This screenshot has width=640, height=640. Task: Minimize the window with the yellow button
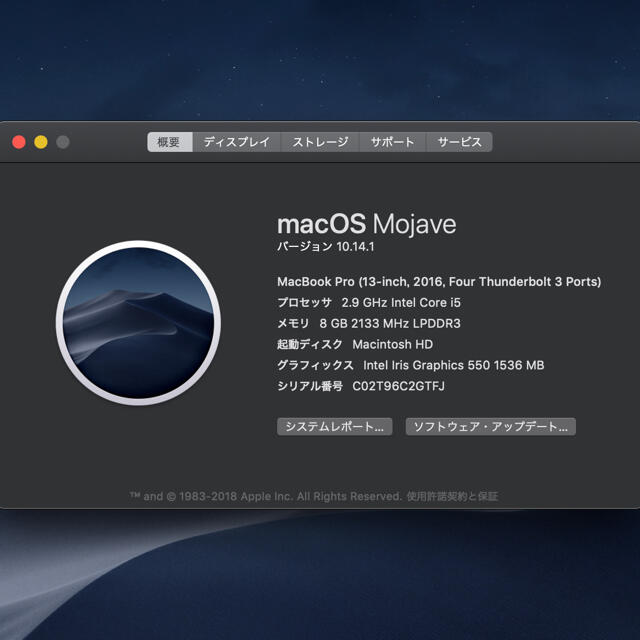click(x=41, y=142)
